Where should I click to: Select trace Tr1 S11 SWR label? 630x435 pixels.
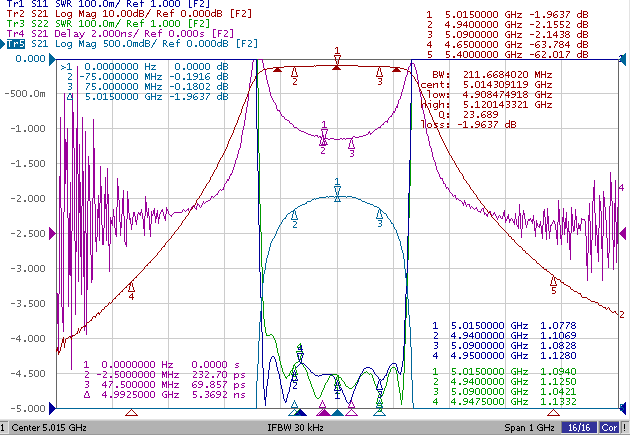pos(108,4)
